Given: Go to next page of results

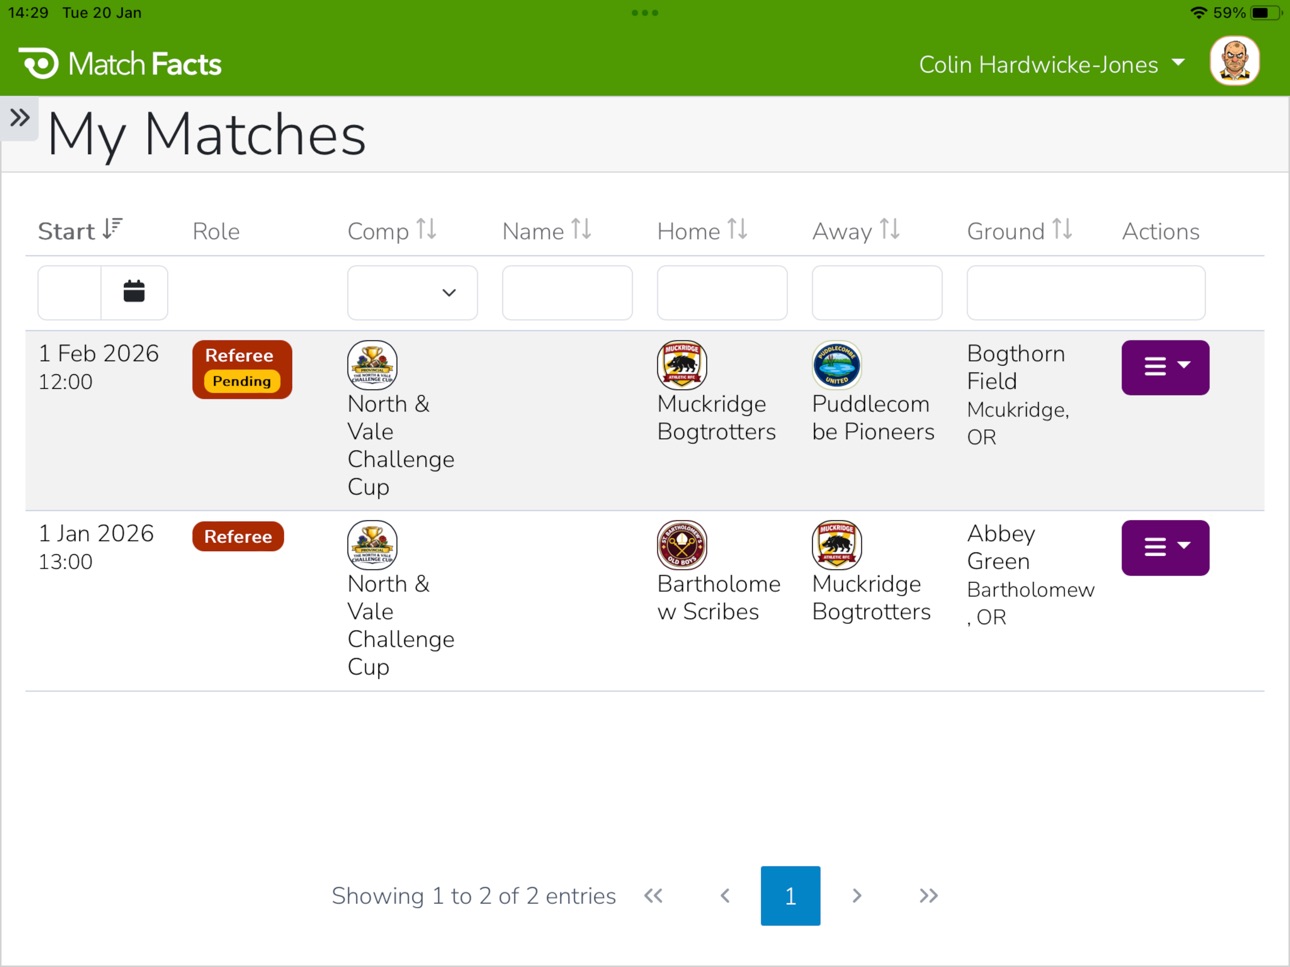Looking at the screenshot, I should (x=857, y=895).
